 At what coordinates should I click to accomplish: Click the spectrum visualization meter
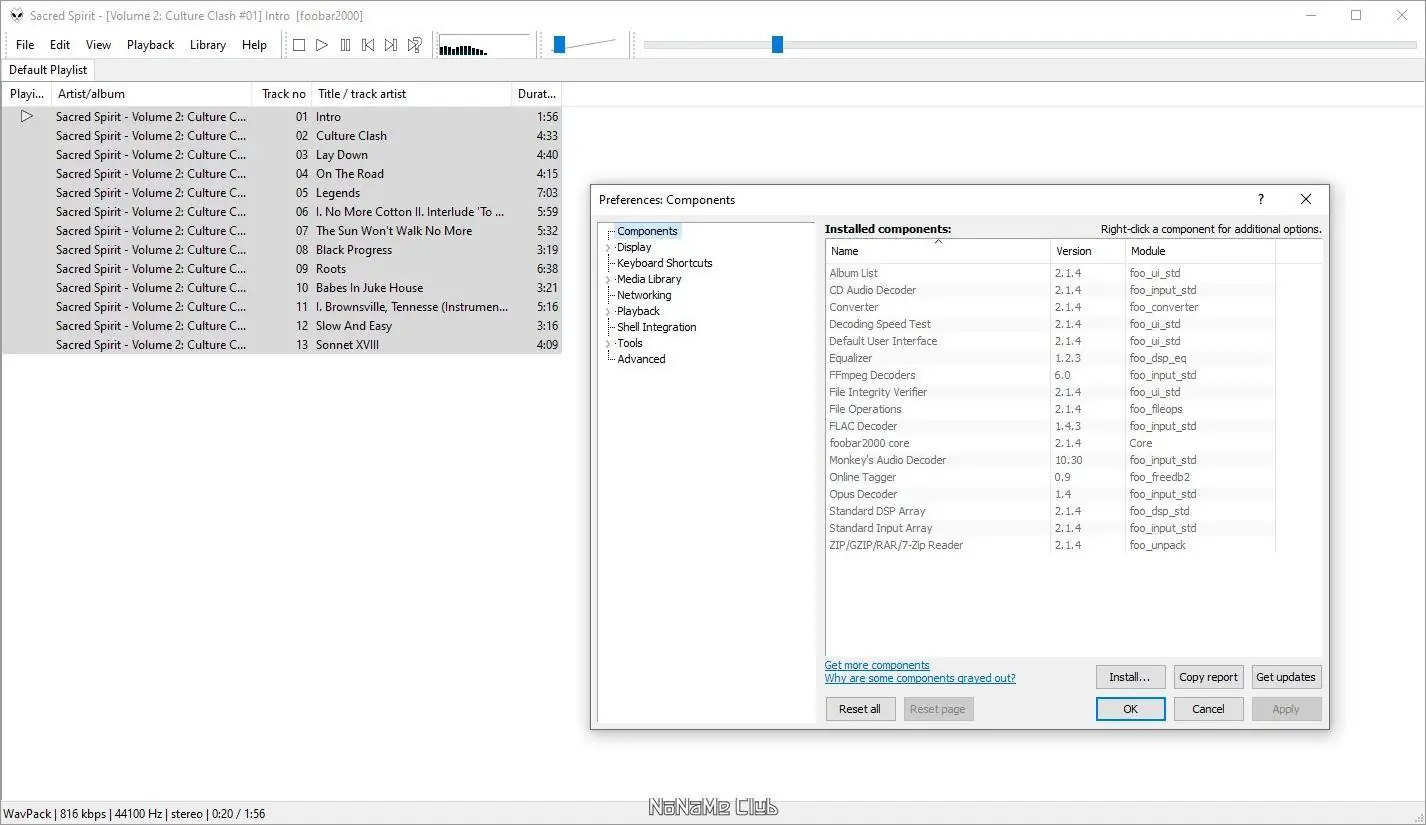[484, 46]
